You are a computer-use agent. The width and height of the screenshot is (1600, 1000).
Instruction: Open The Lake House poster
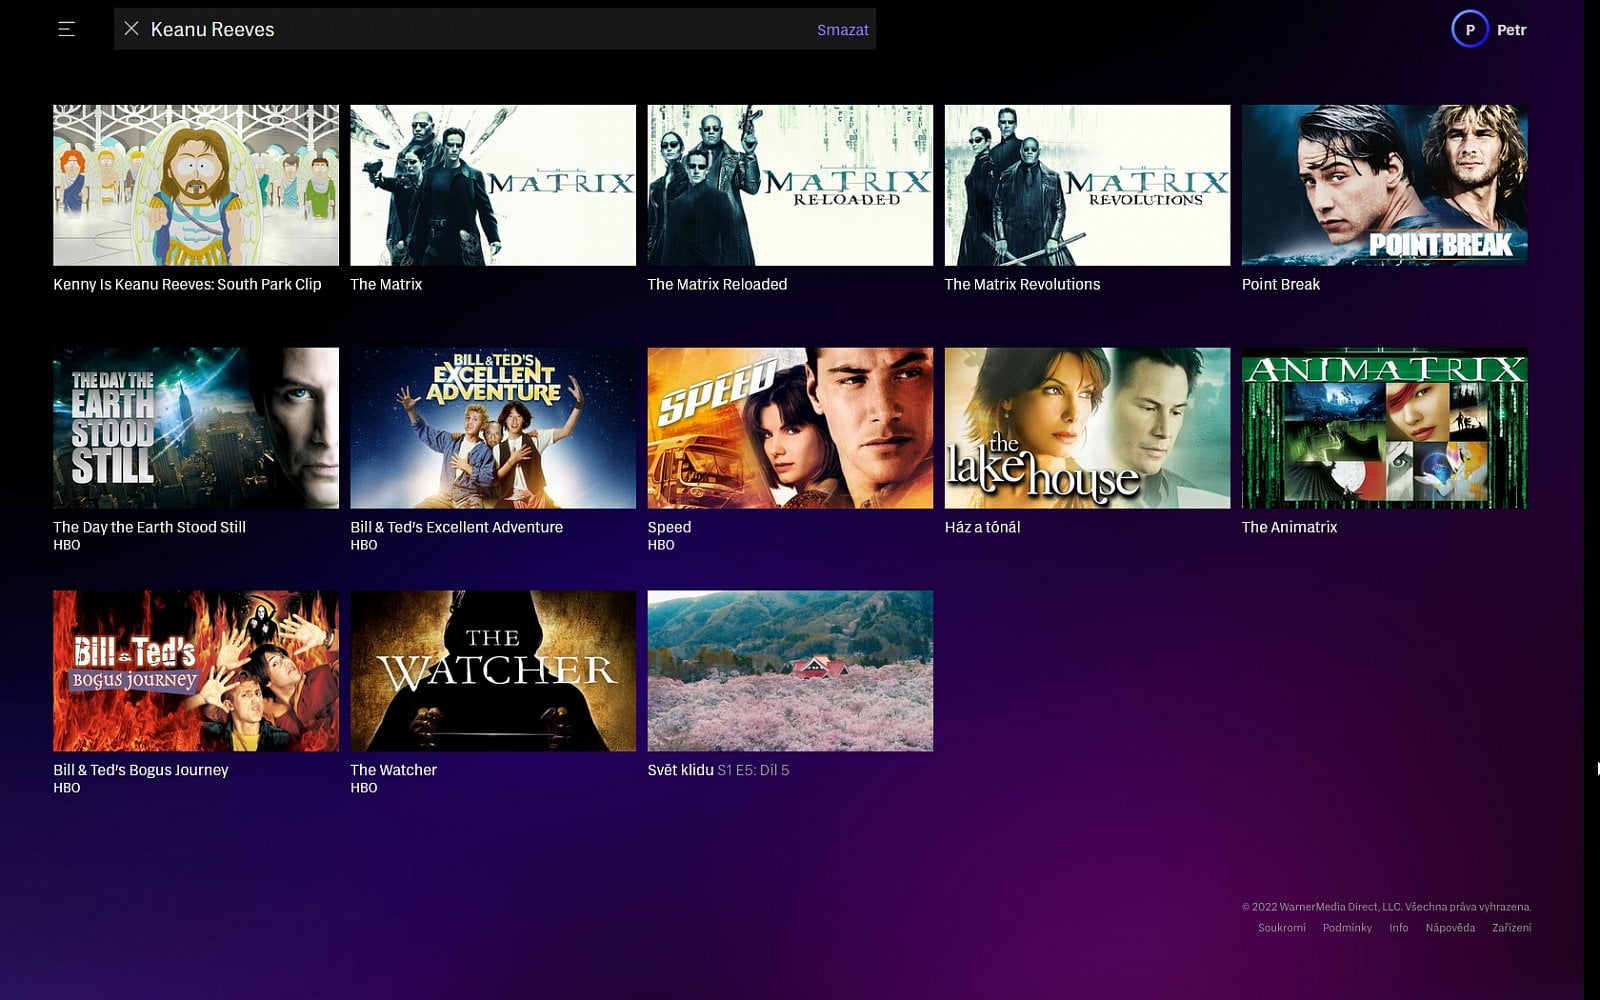(x=1087, y=428)
